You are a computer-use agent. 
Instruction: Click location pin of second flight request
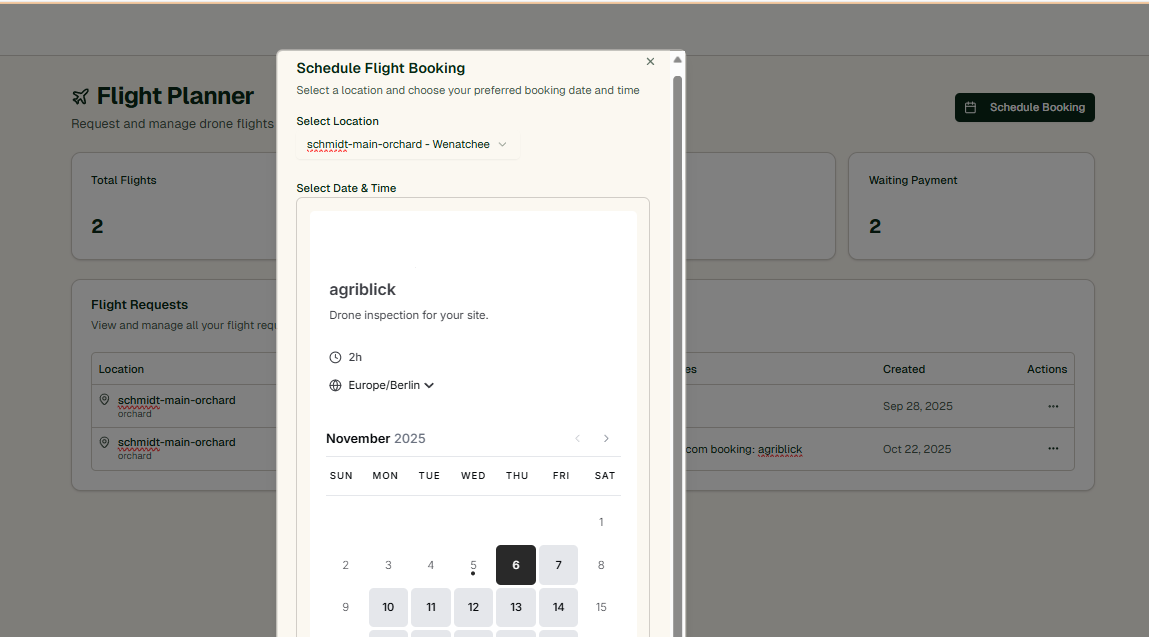105,442
